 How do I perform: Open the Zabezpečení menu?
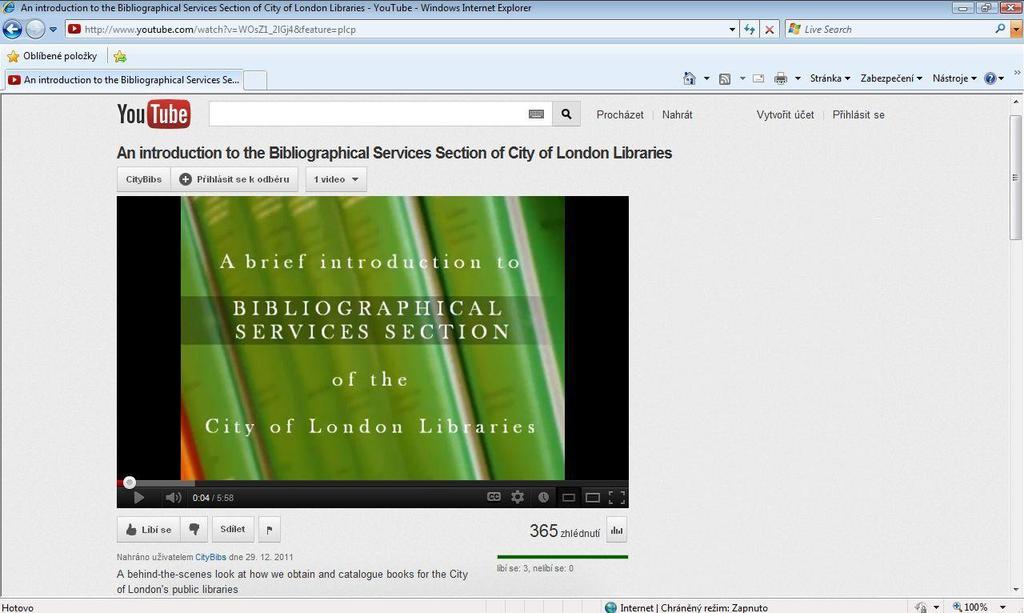891,78
